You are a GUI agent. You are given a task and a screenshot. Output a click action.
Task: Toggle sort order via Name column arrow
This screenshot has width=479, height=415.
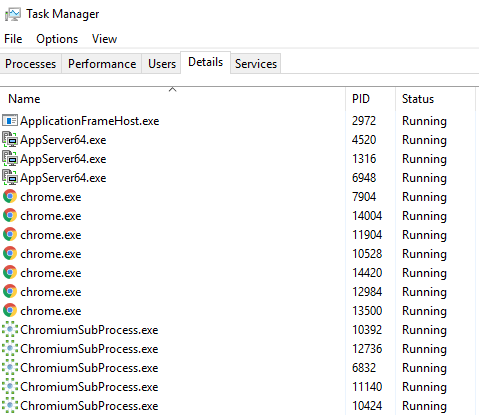coord(172,89)
